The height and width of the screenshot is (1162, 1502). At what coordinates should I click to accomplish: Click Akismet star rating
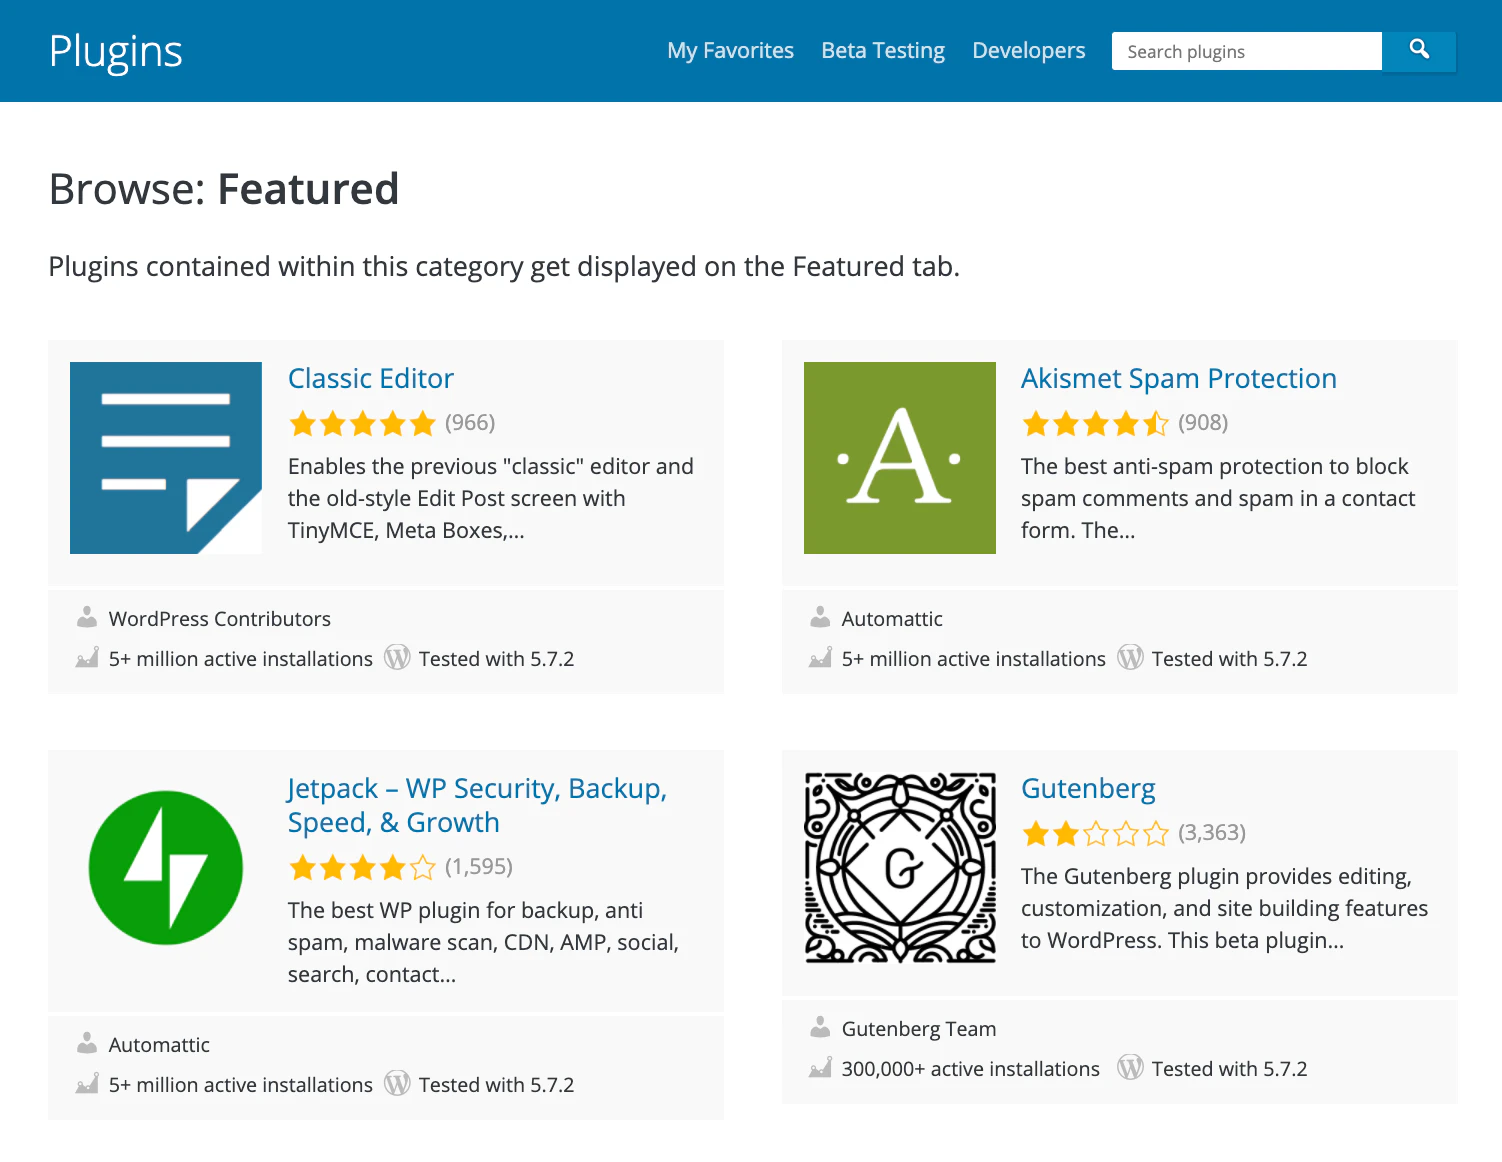point(1095,424)
